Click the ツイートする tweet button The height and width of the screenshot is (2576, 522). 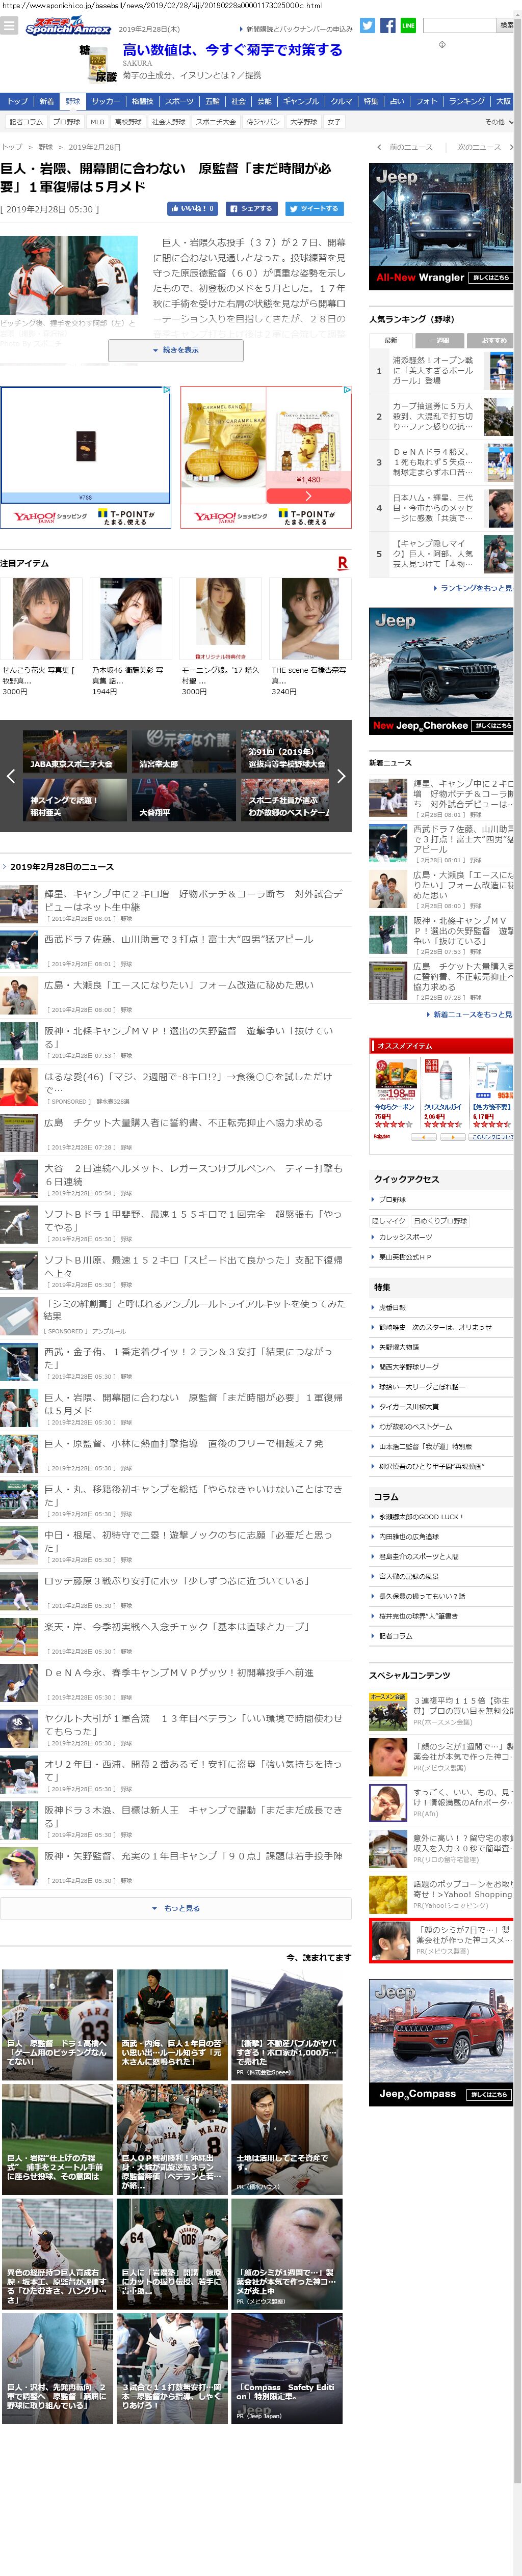point(314,209)
